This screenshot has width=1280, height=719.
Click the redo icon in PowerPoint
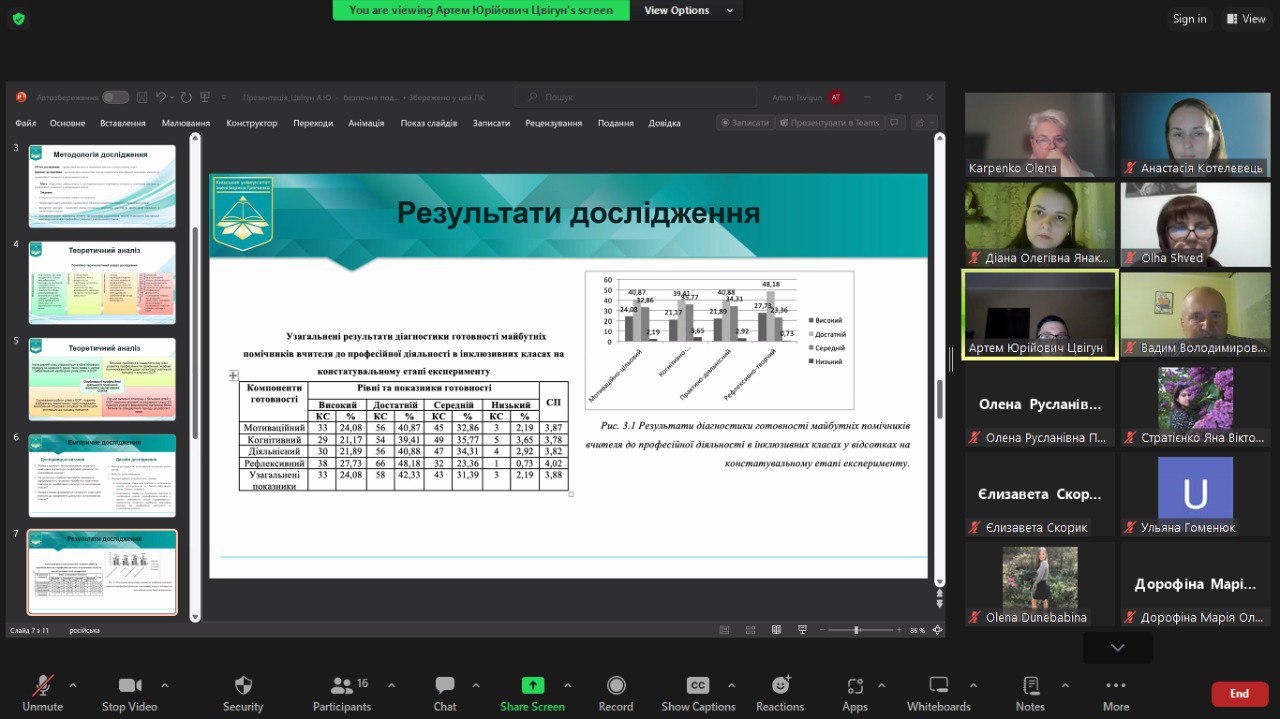(x=186, y=97)
